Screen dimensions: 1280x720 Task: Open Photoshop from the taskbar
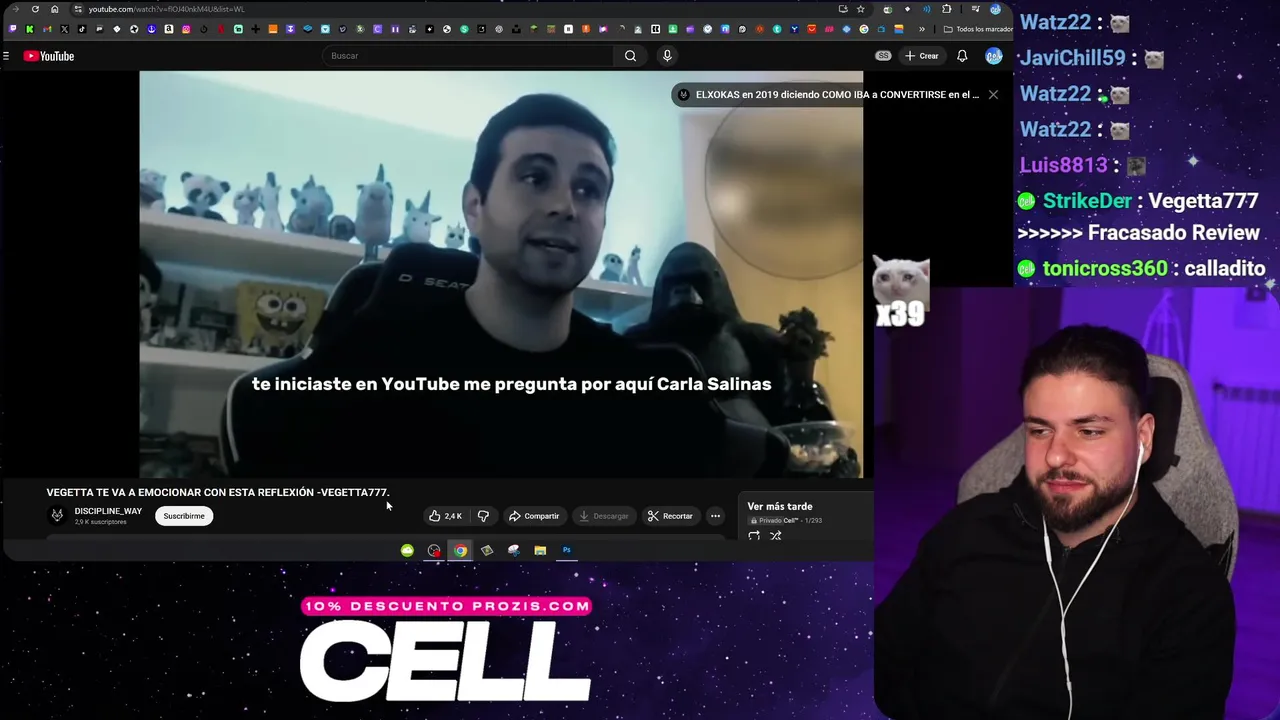point(567,550)
